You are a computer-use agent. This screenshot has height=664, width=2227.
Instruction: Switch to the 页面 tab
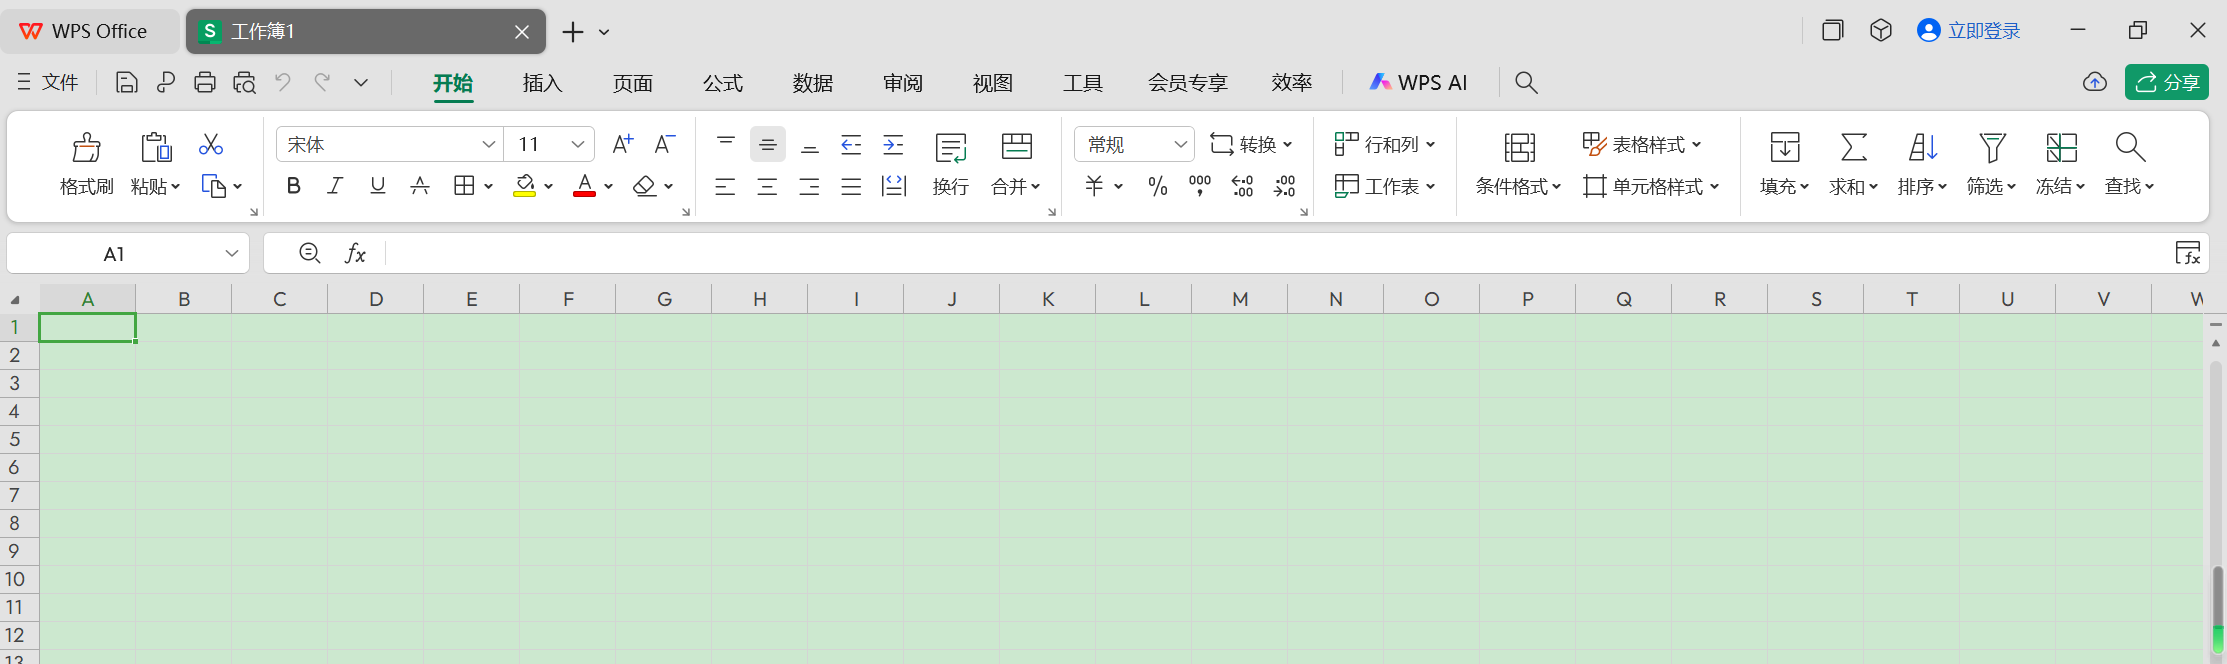click(x=632, y=83)
